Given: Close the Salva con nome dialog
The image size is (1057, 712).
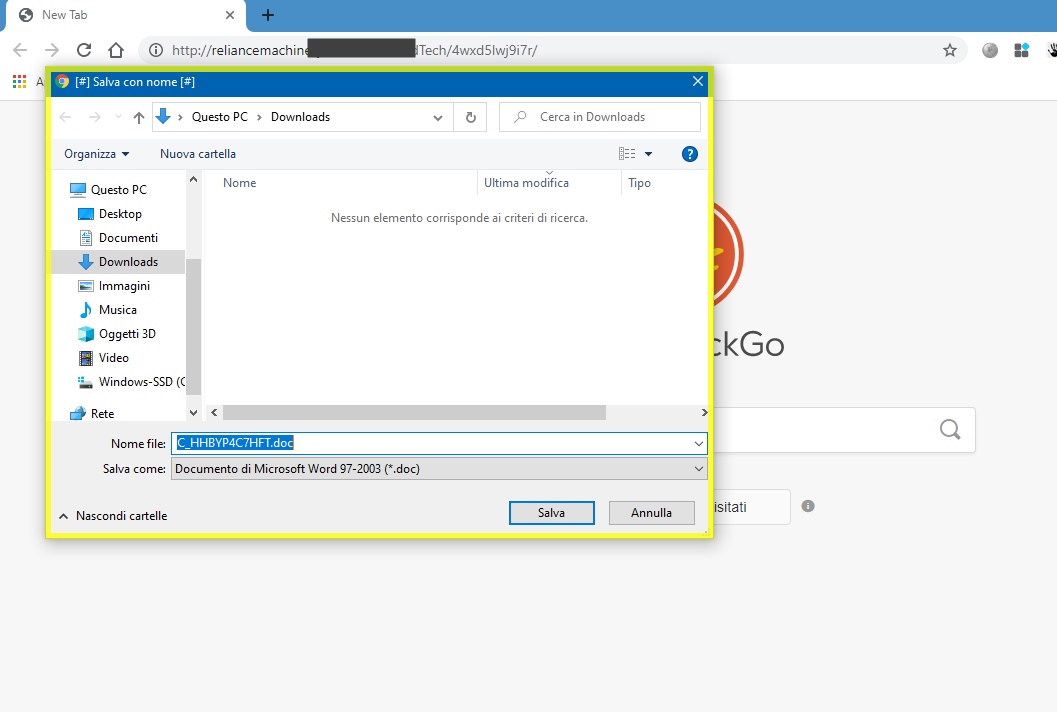Looking at the screenshot, I should tap(698, 82).
